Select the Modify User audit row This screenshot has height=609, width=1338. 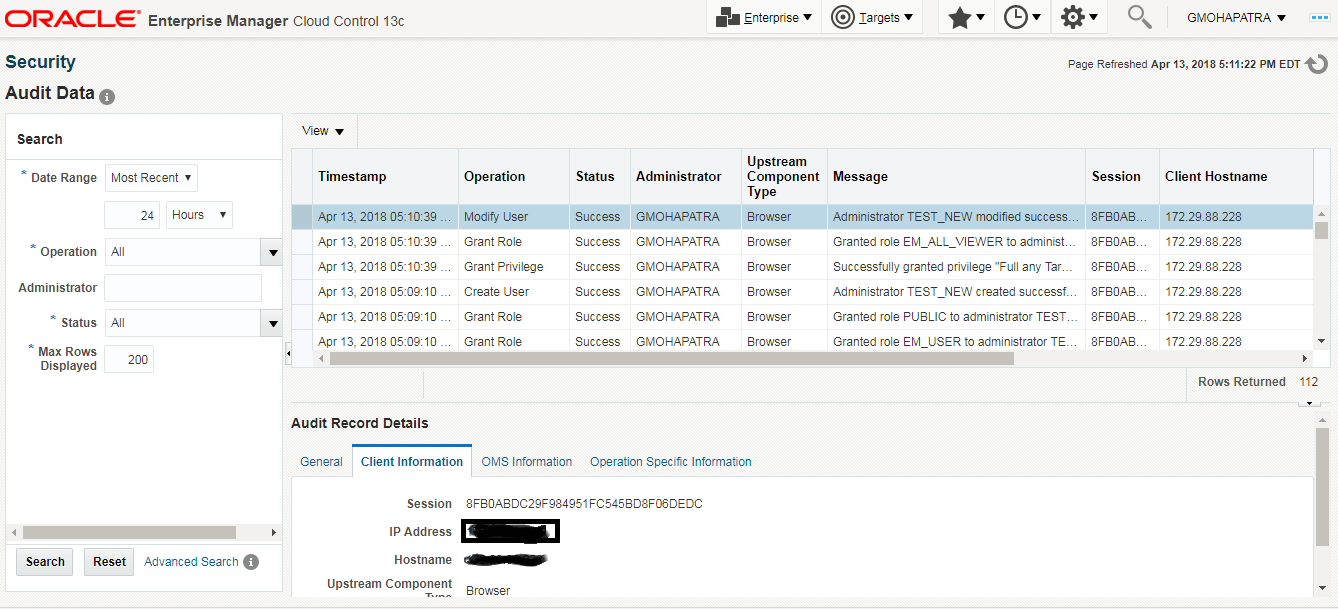click(x=802, y=217)
